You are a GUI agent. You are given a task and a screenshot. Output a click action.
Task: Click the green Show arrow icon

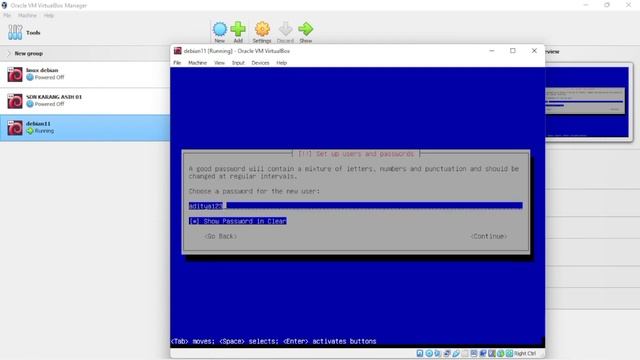pyautogui.click(x=305, y=29)
